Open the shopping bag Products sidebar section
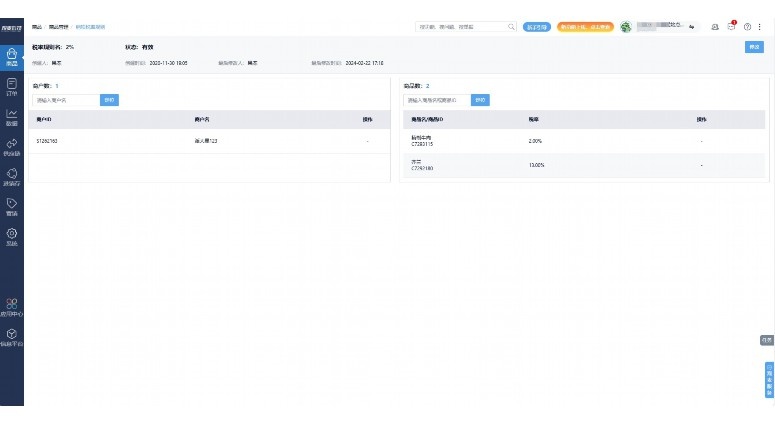This screenshot has height=424, width=775. coord(12,57)
